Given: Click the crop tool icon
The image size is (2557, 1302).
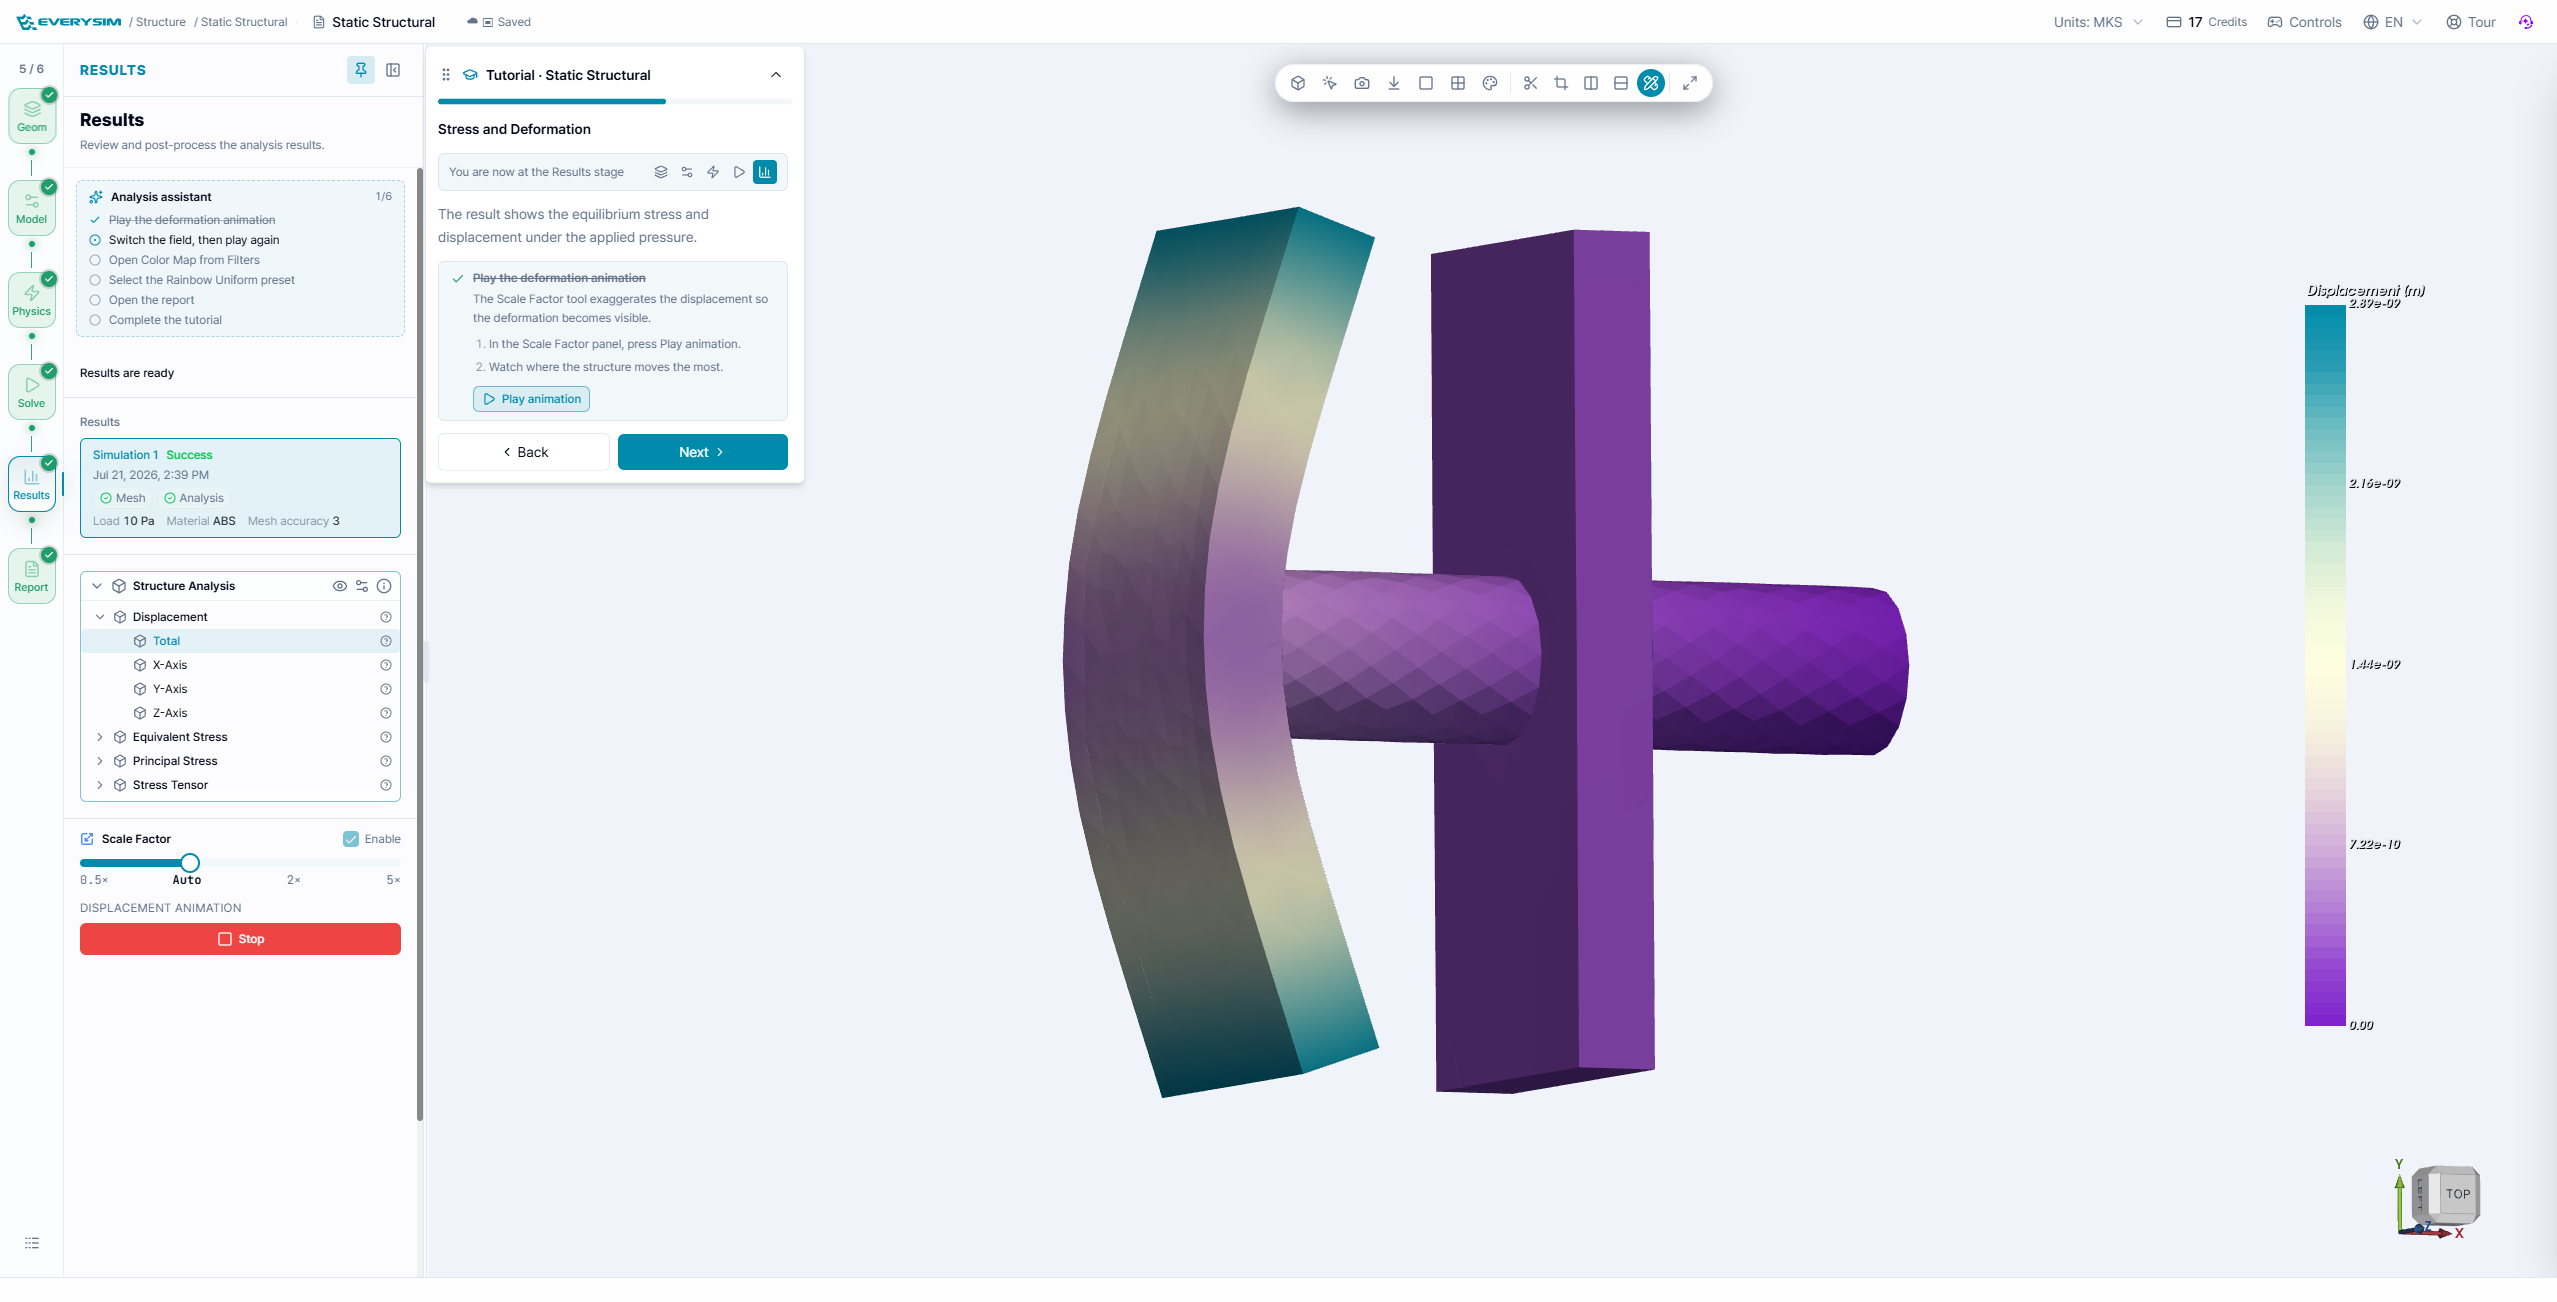Looking at the screenshot, I should coord(1560,83).
